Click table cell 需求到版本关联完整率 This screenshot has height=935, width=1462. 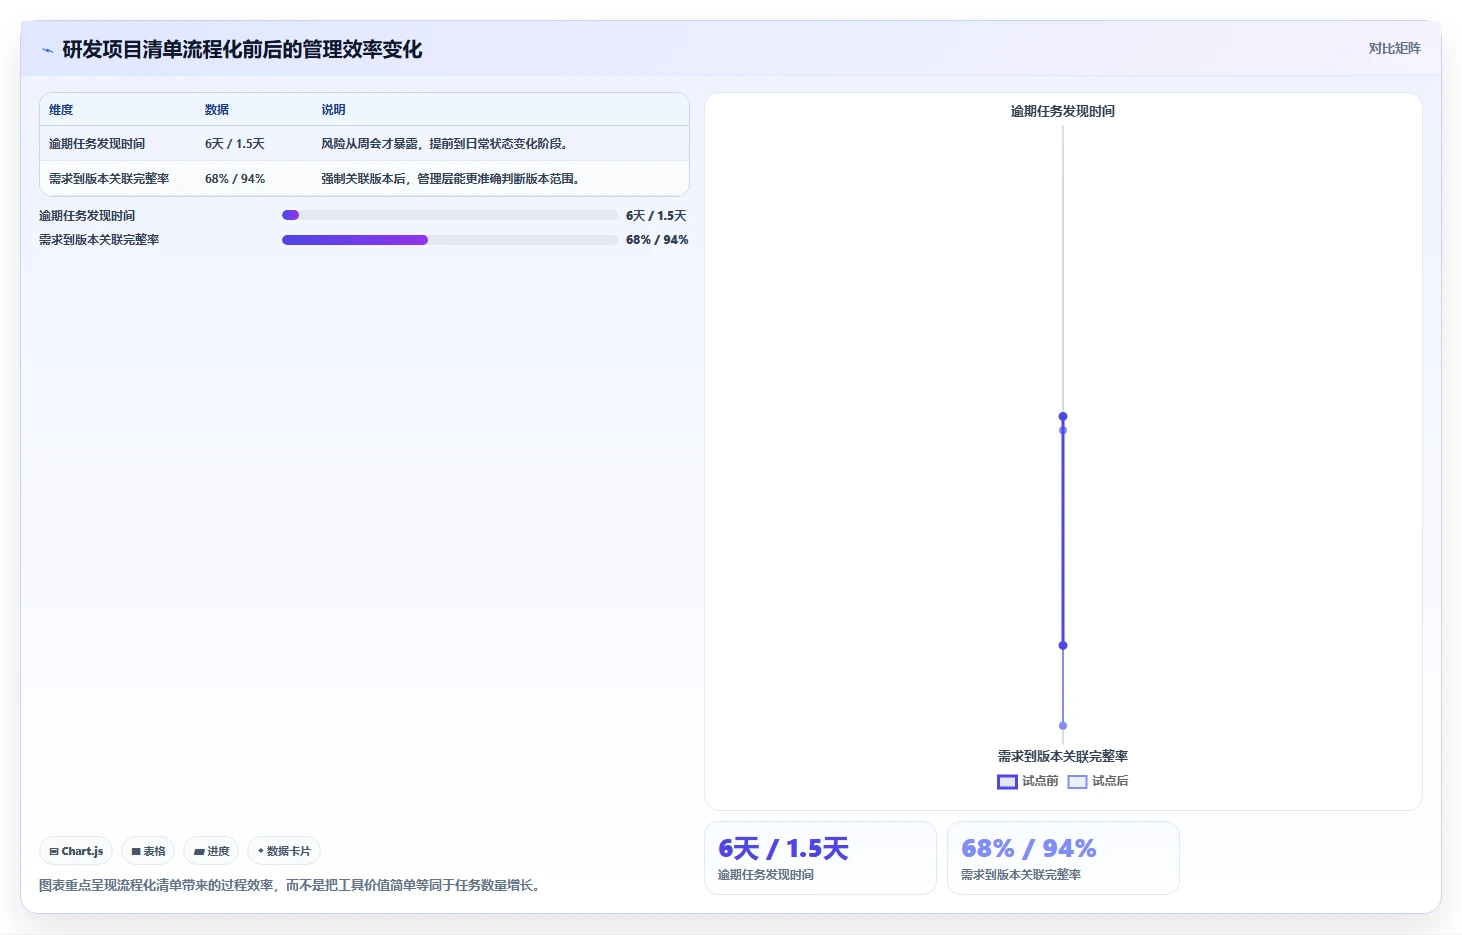(x=109, y=179)
